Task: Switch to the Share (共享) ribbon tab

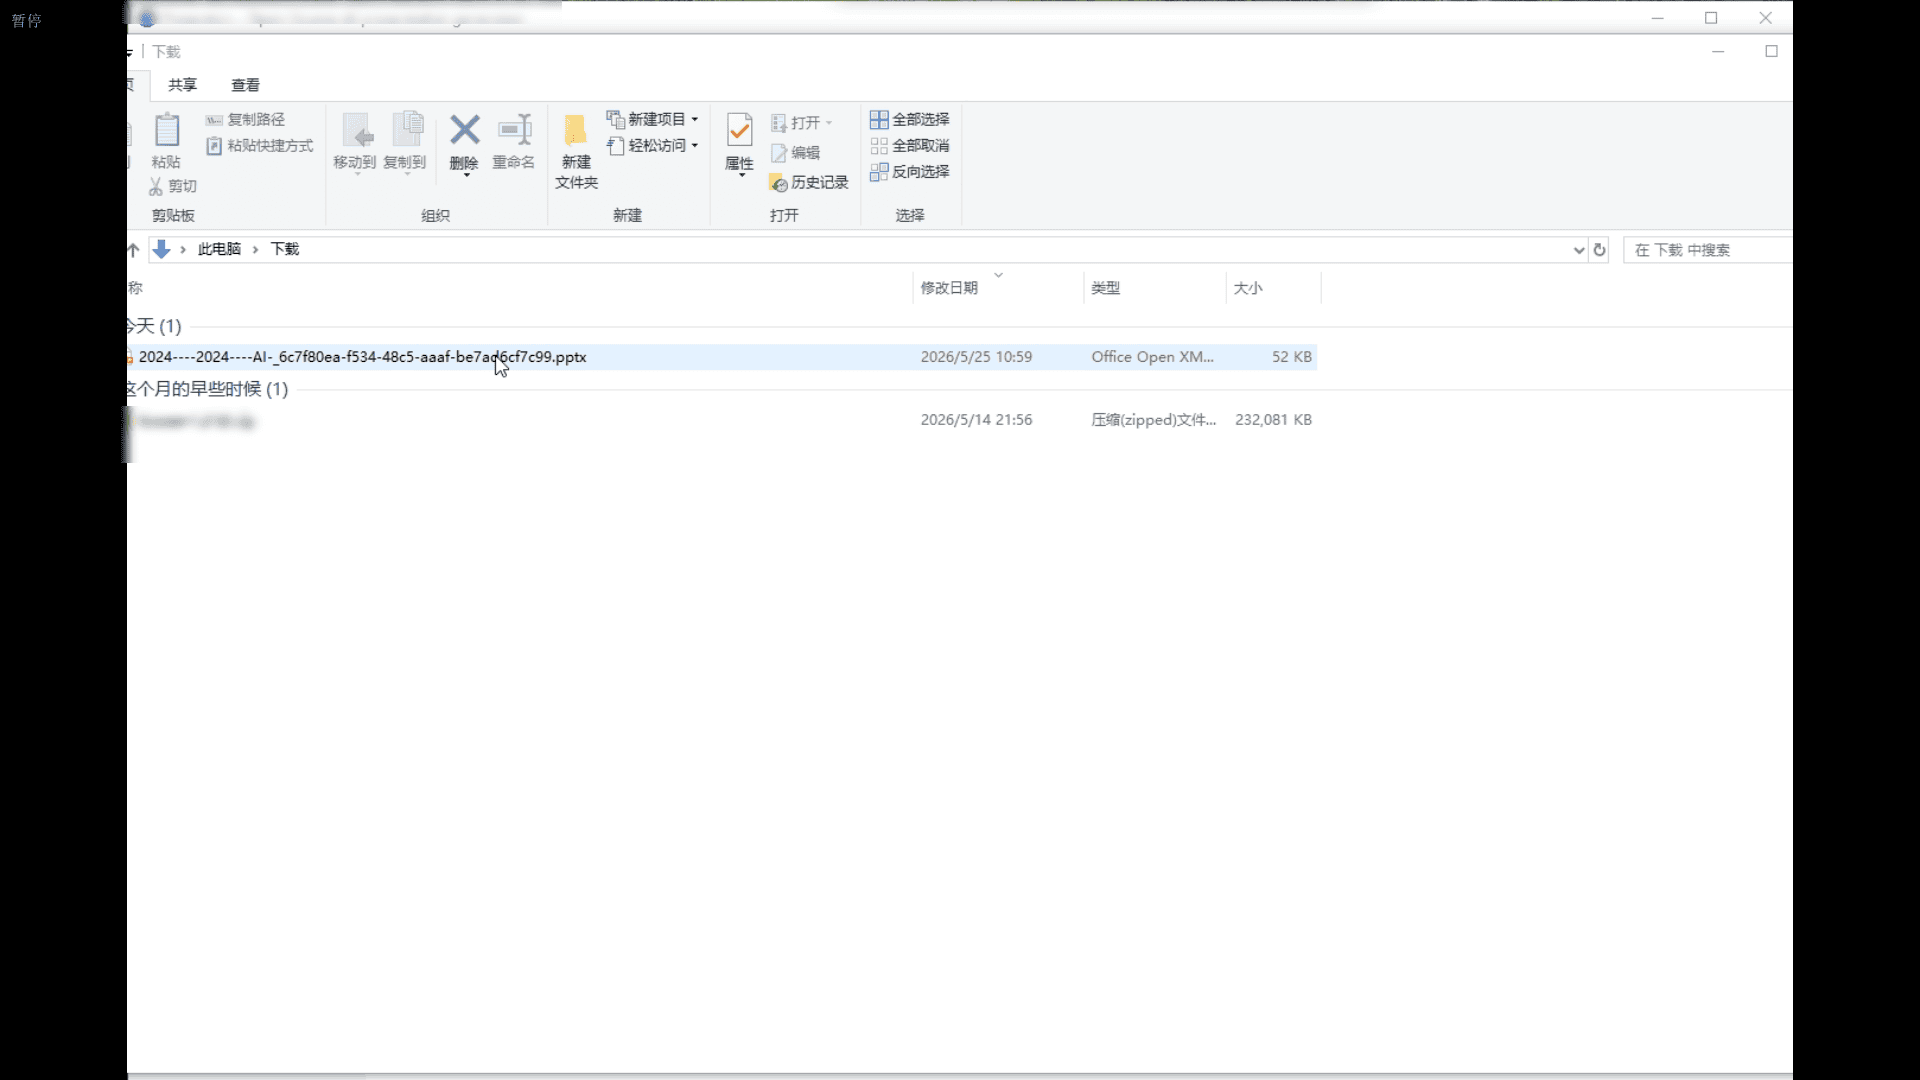Action: (x=183, y=85)
